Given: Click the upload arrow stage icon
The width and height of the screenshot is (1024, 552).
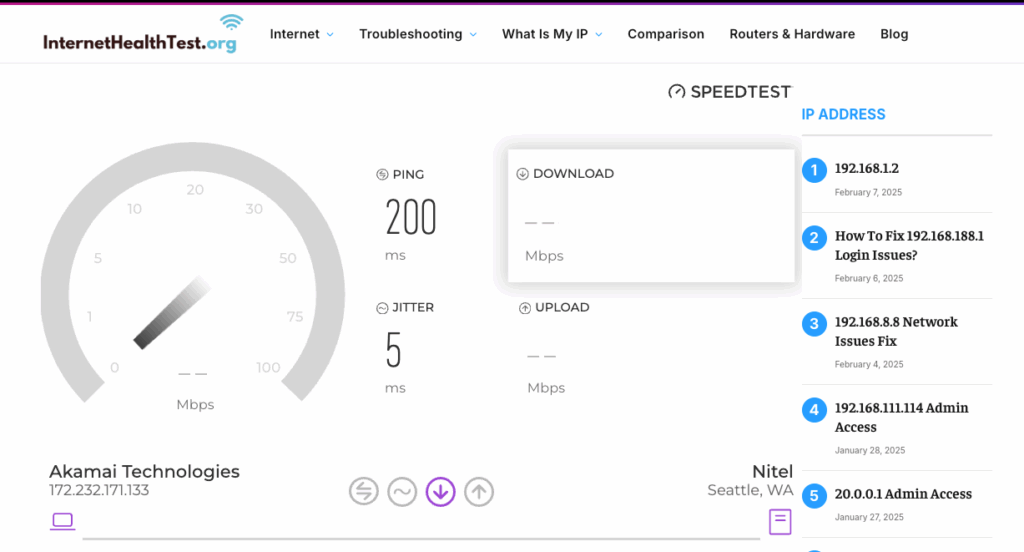Looking at the screenshot, I should (x=479, y=491).
